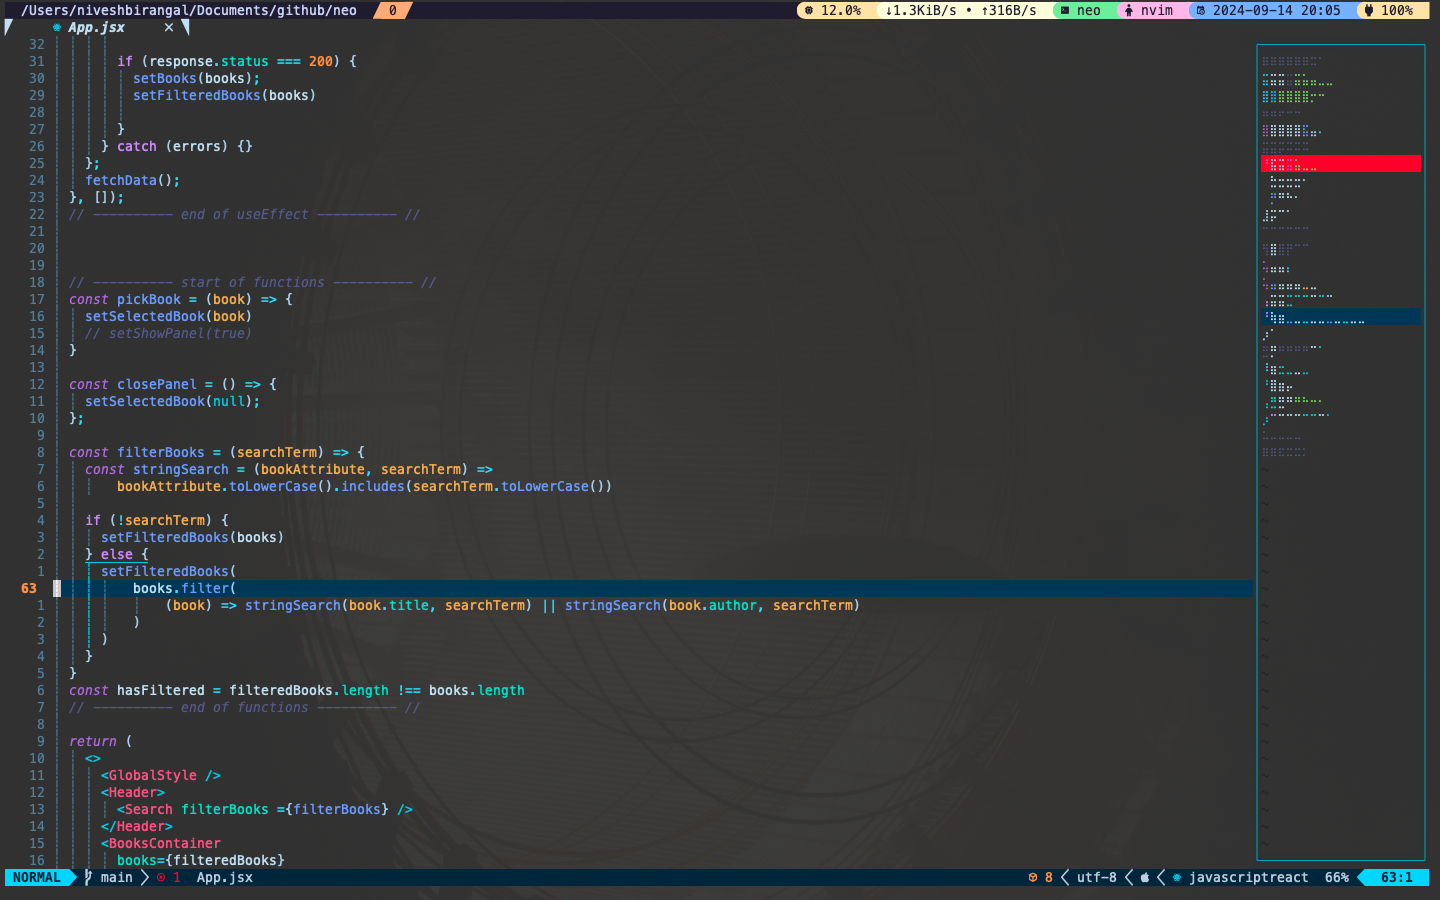Click the tmux window index 0
1440x900 pixels.
(x=393, y=10)
